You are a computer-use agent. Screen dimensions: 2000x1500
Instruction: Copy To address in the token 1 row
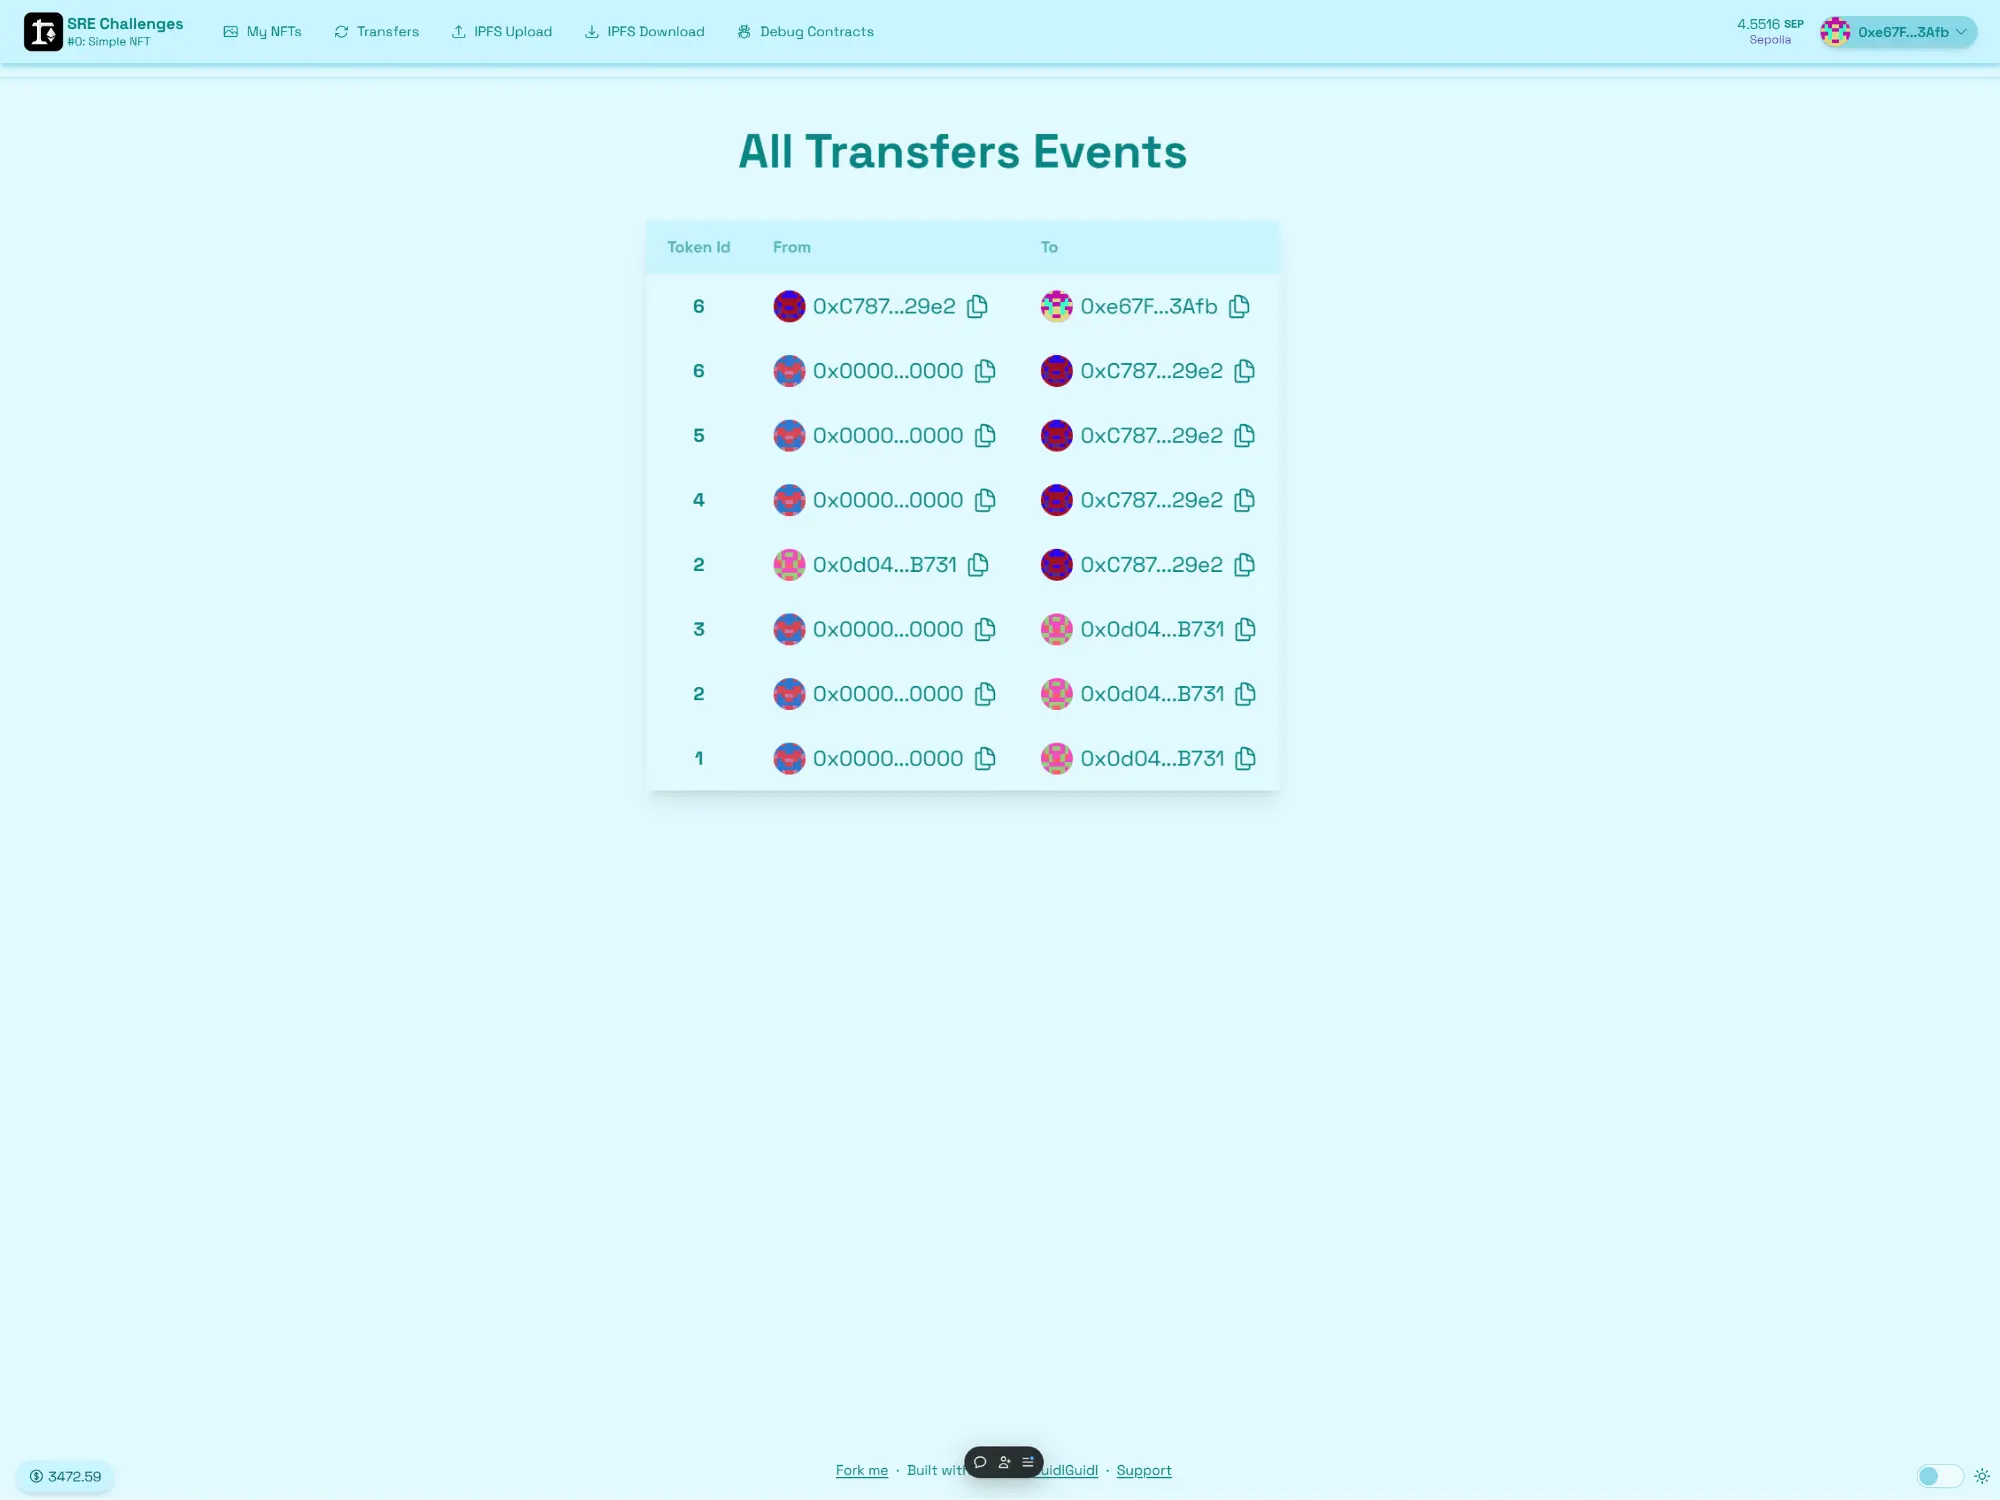tap(1245, 759)
